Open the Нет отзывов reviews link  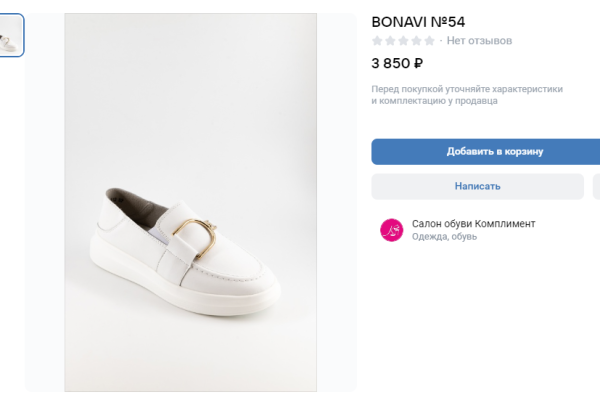tap(479, 41)
